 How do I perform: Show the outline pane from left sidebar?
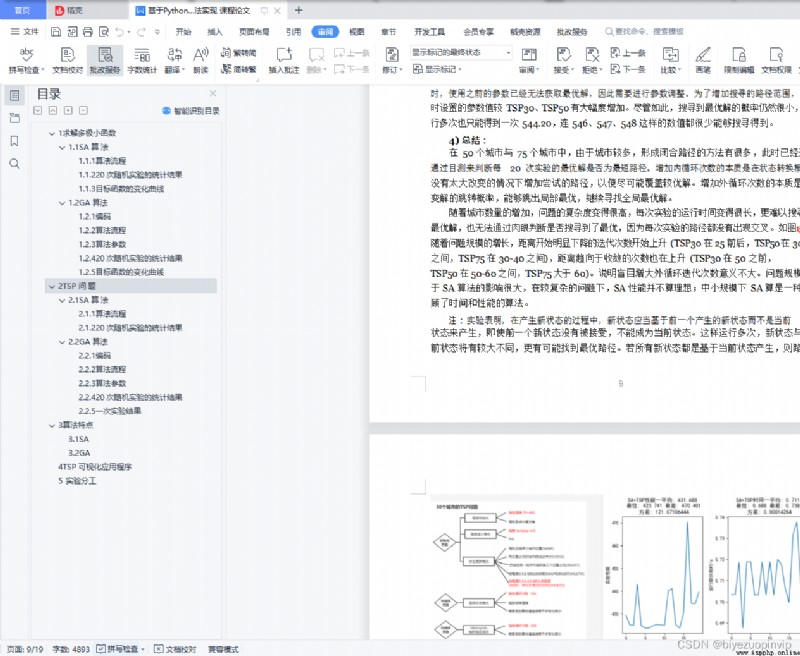[14, 95]
